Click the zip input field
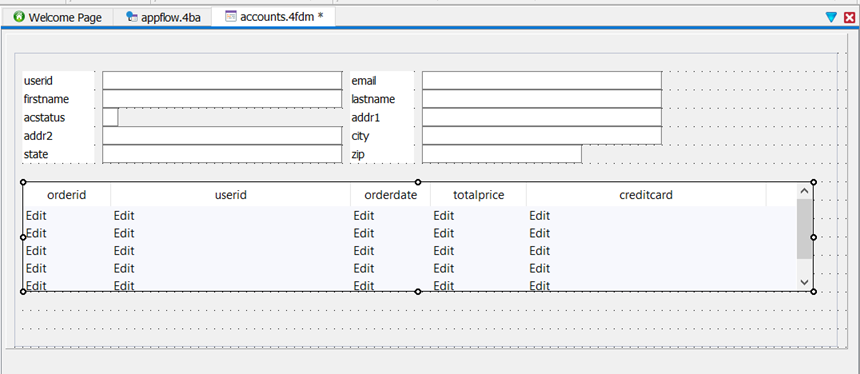Image resolution: width=860 pixels, height=374 pixels. tap(502, 154)
